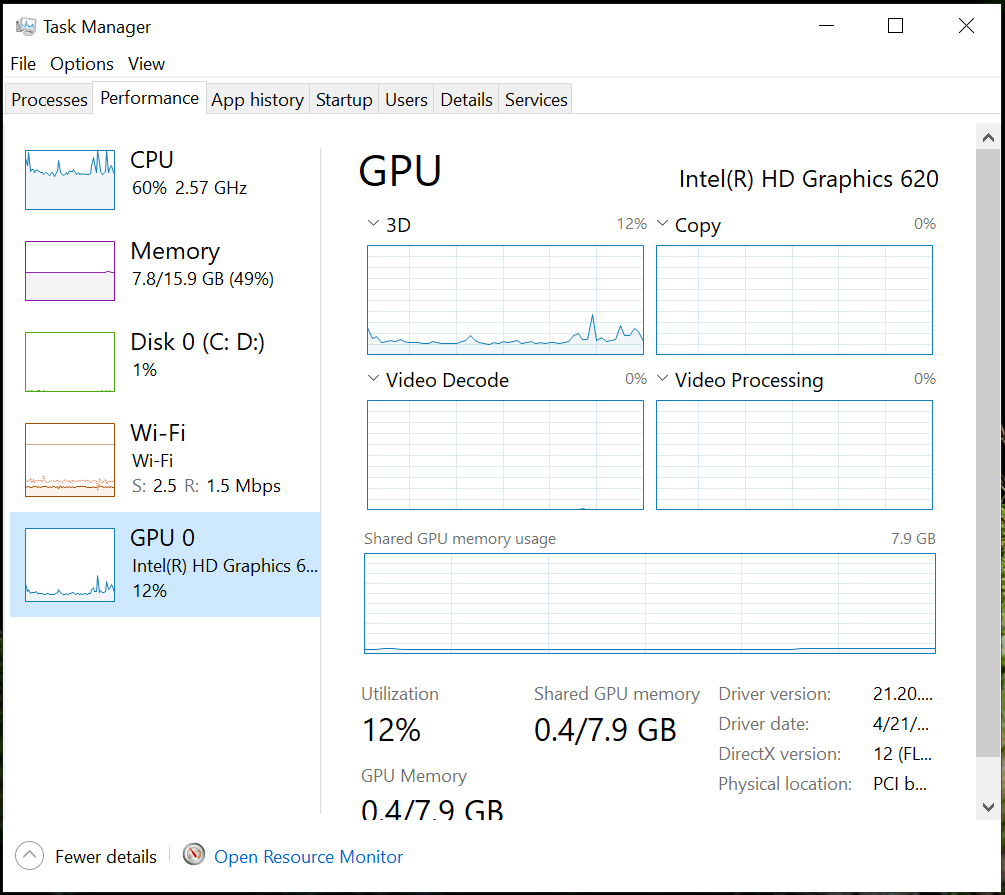Click the Resource Monitor icon
The image size is (1005, 895).
(x=194, y=854)
